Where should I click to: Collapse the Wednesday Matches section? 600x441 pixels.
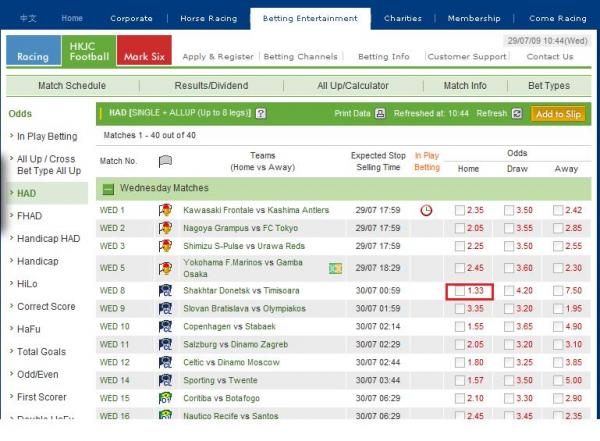pos(107,187)
